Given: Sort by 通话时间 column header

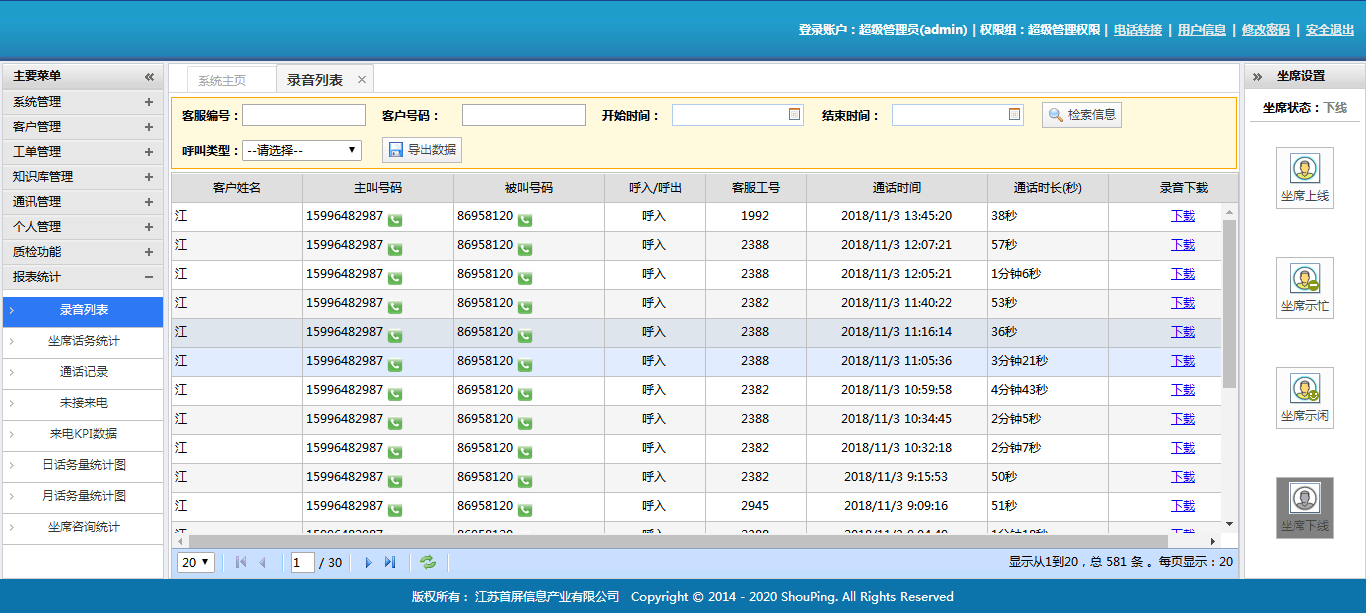Looking at the screenshot, I should coord(897,188).
